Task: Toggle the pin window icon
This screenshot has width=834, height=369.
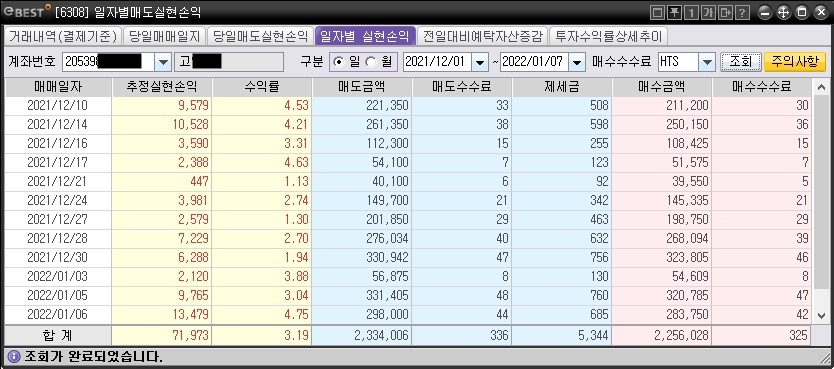Action: click(674, 13)
